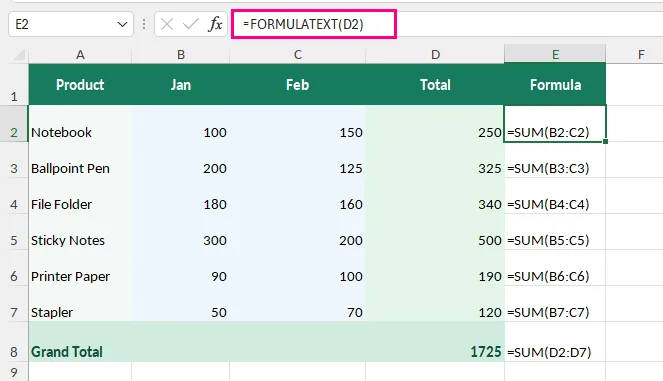Click Stapler's Jan value 50
Image resolution: width=663 pixels, height=381 pixels.
(181, 304)
